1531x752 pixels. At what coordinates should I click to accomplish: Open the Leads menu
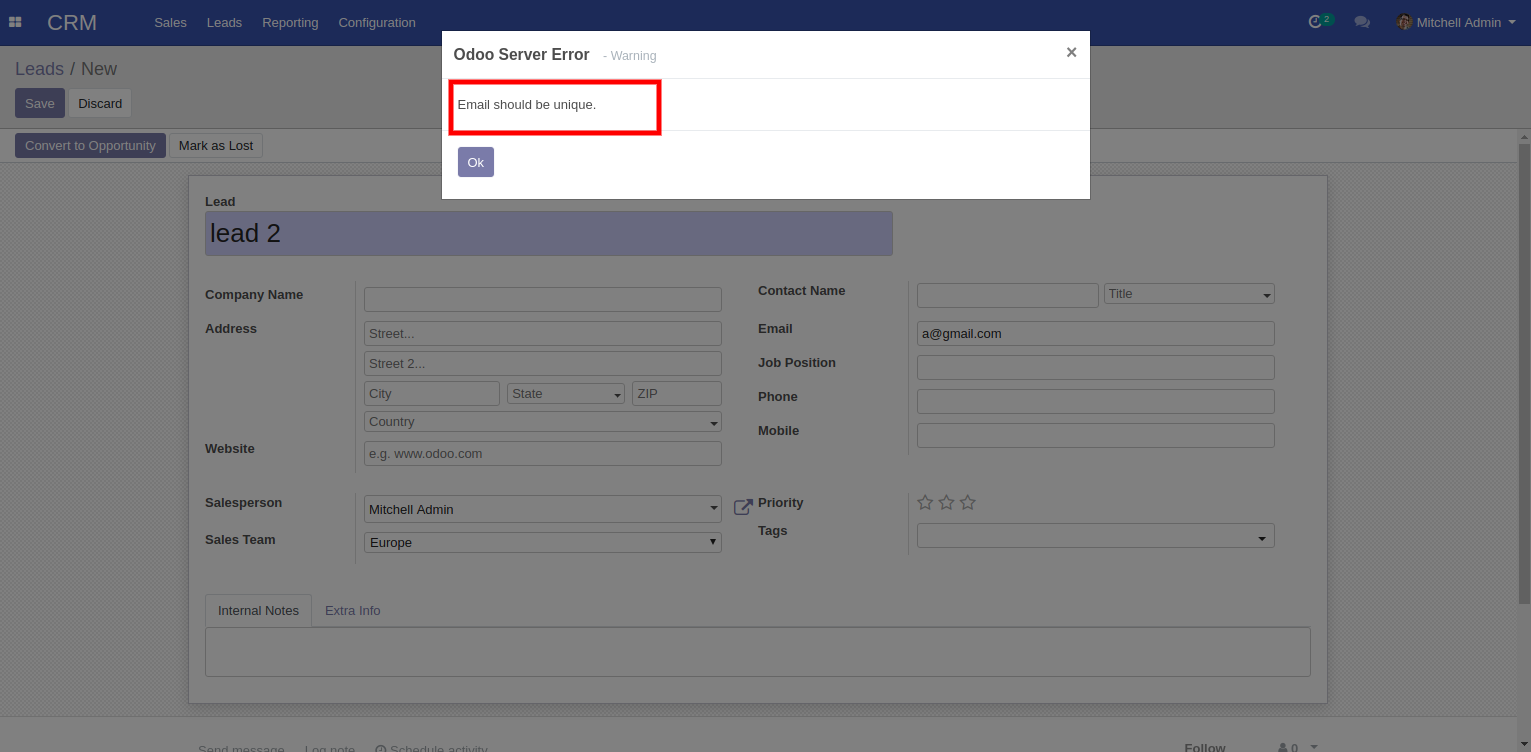(x=224, y=22)
